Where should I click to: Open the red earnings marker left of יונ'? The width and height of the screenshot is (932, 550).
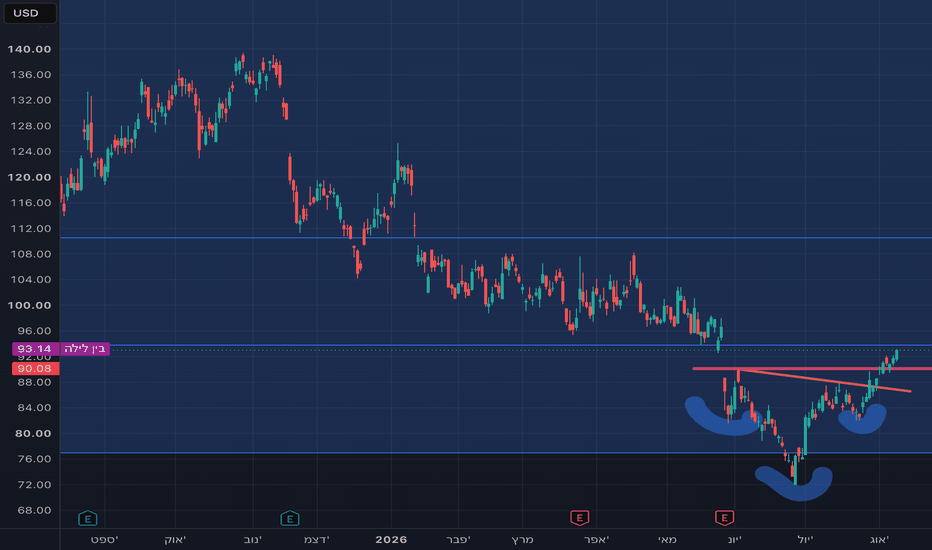coord(724,518)
